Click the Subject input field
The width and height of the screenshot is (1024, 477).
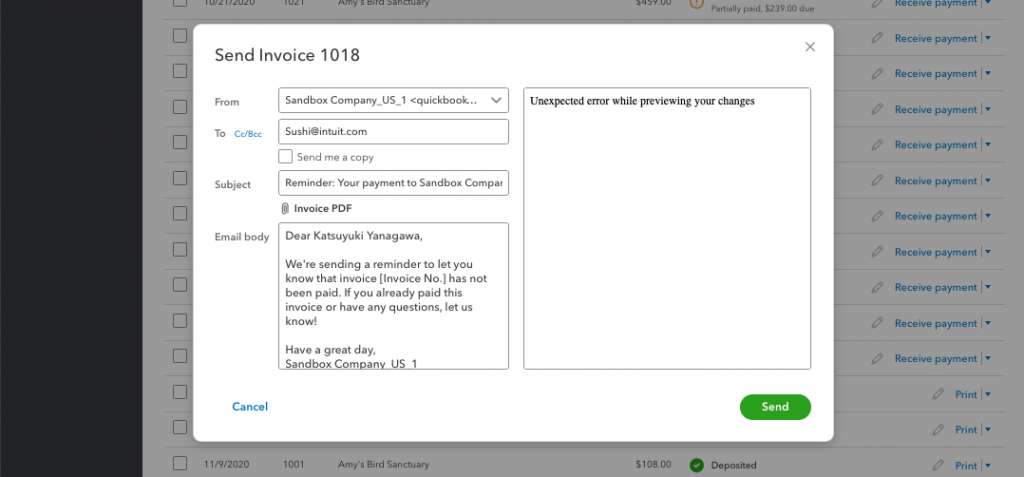[393, 183]
